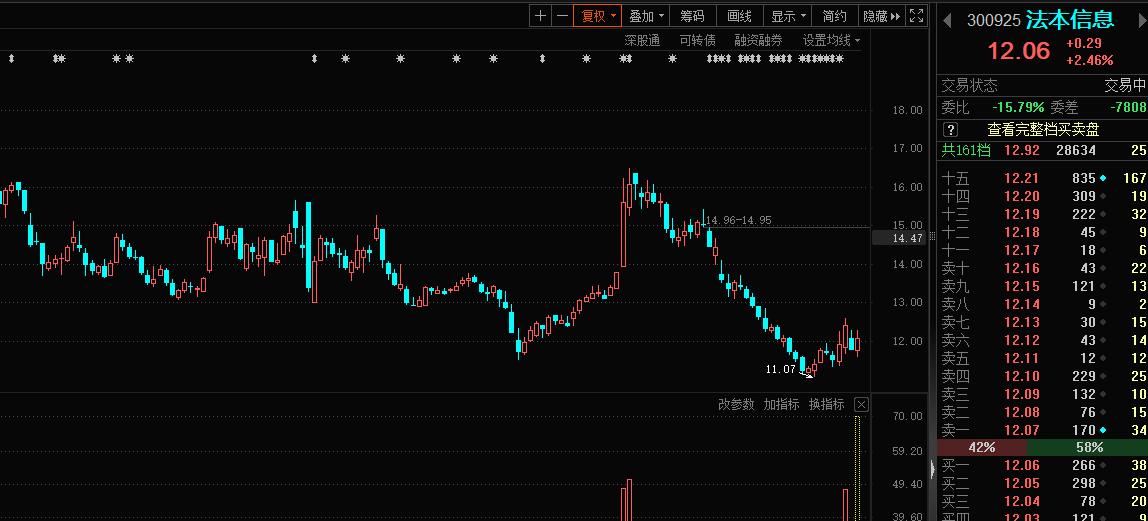Select the 融资融券 tag

tap(758, 40)
